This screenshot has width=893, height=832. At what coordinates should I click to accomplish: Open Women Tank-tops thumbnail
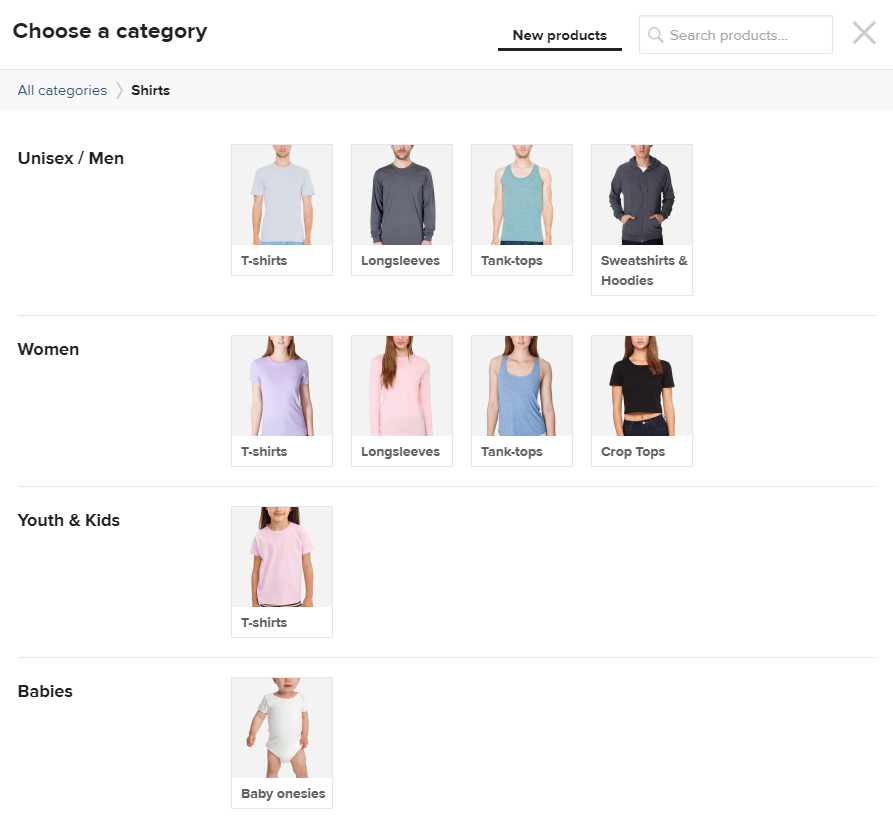pyautogui.click(x=522, y=386)
